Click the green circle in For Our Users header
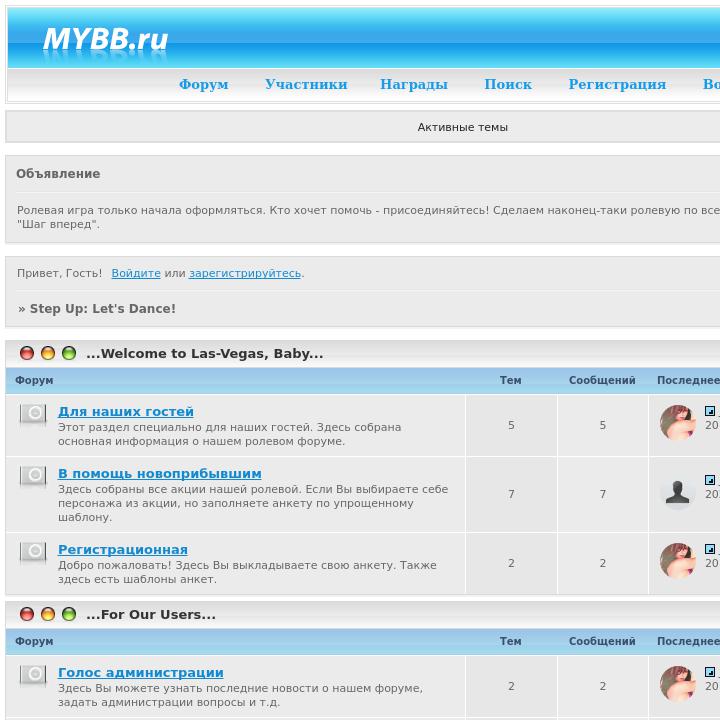 coord(69,614)
